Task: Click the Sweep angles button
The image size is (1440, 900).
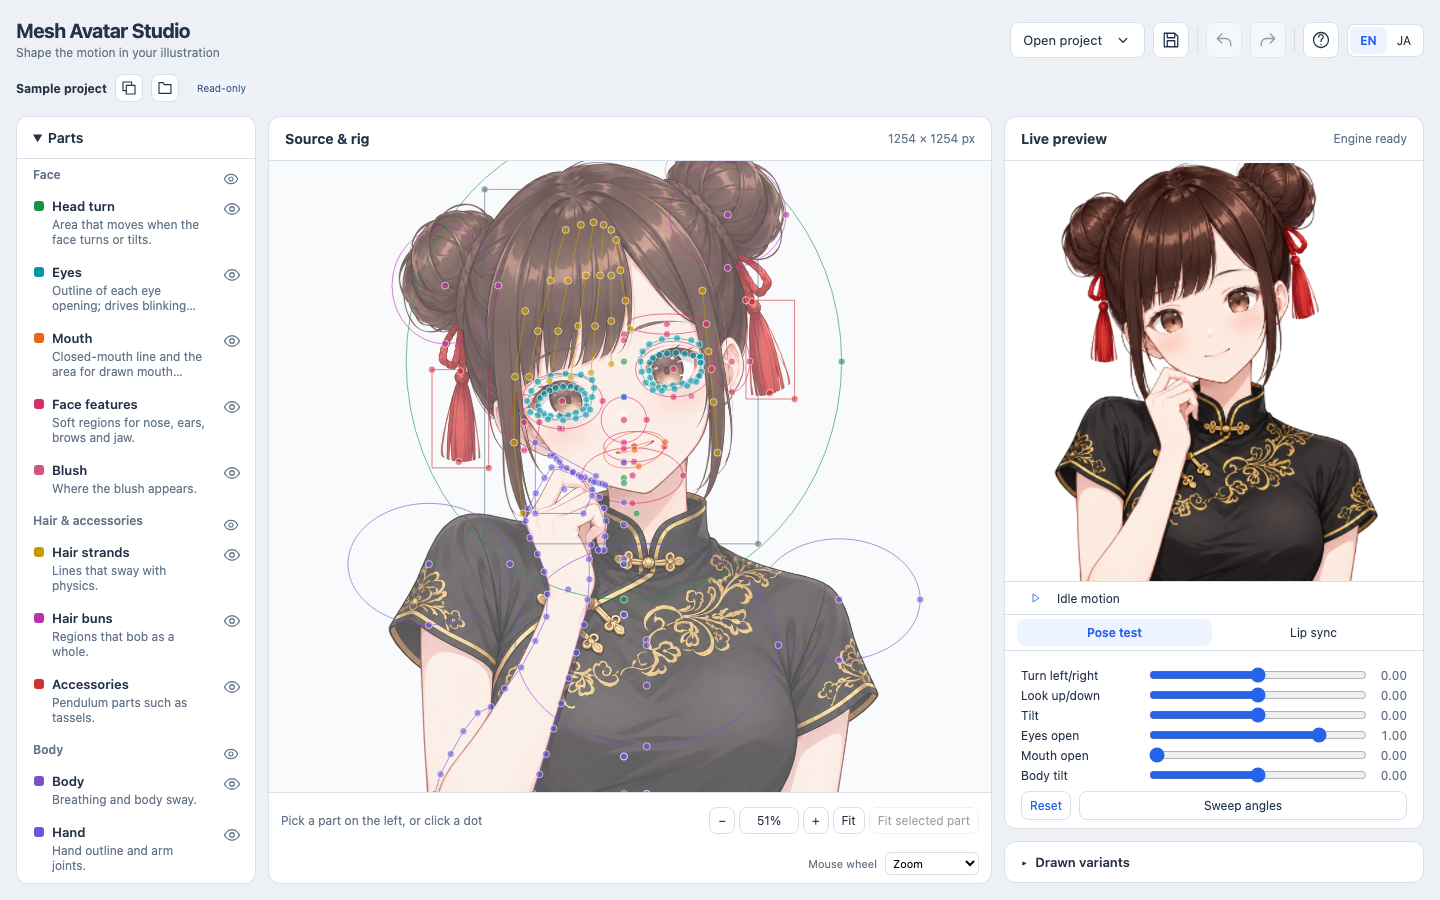Action: pos(1243,806)
